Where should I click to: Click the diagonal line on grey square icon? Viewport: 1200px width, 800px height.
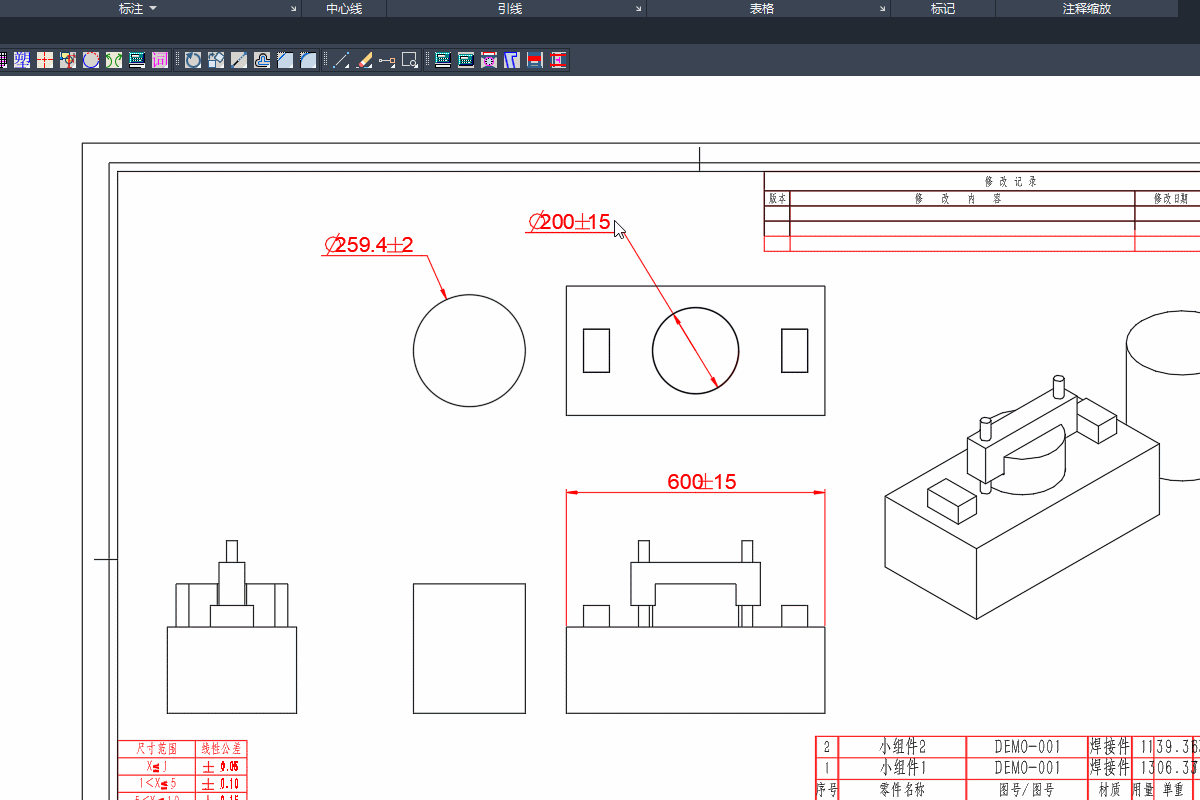239,60
